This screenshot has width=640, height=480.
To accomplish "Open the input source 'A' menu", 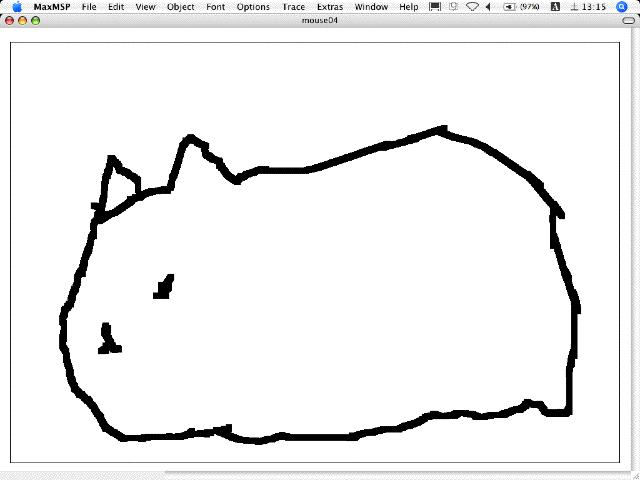I will pyautogui.click(x=555, y=7).
